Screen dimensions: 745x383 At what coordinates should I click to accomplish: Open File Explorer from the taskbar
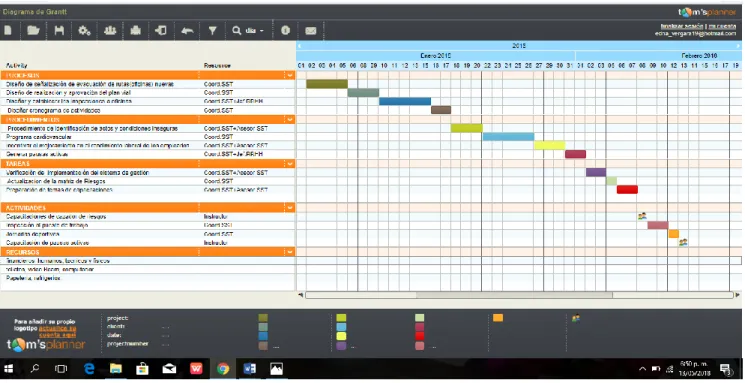click(x=115, y=369)
